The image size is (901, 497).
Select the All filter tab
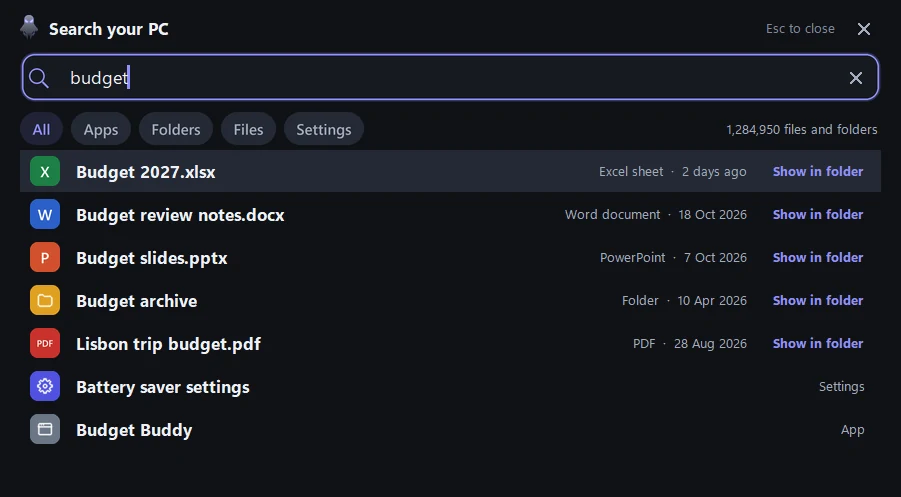41,129
